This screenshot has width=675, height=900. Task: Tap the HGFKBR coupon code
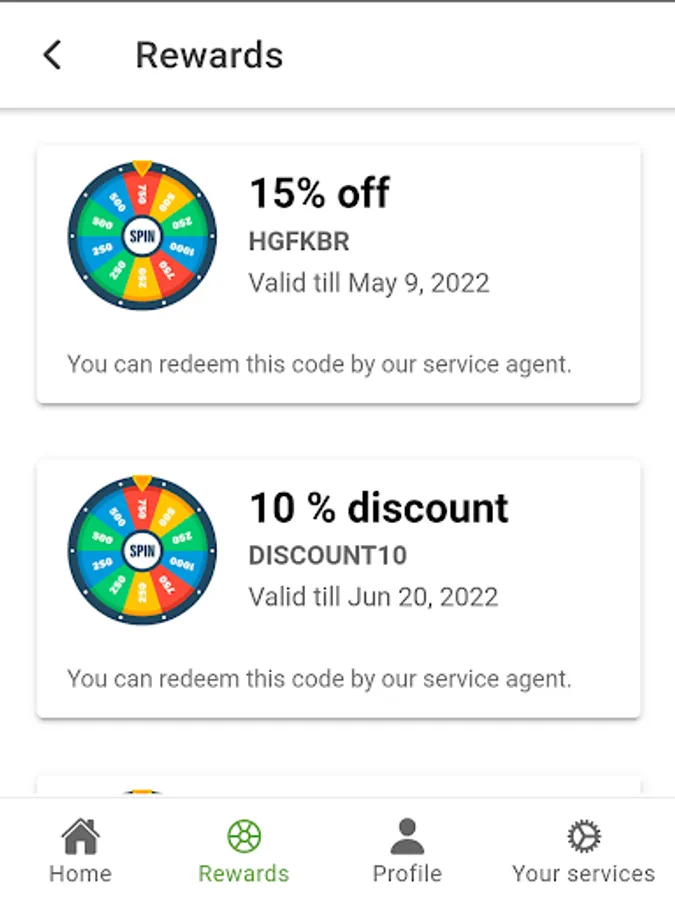tap(298, 242)
